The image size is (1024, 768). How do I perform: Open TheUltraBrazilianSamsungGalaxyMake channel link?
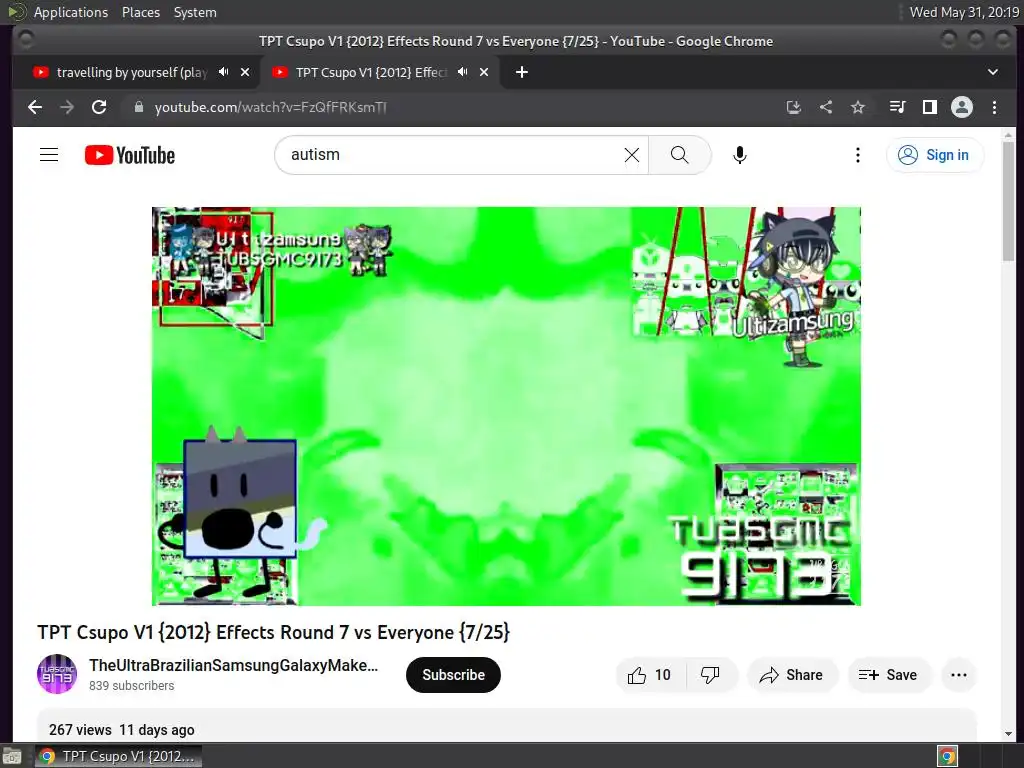click(x=234, y=665)
